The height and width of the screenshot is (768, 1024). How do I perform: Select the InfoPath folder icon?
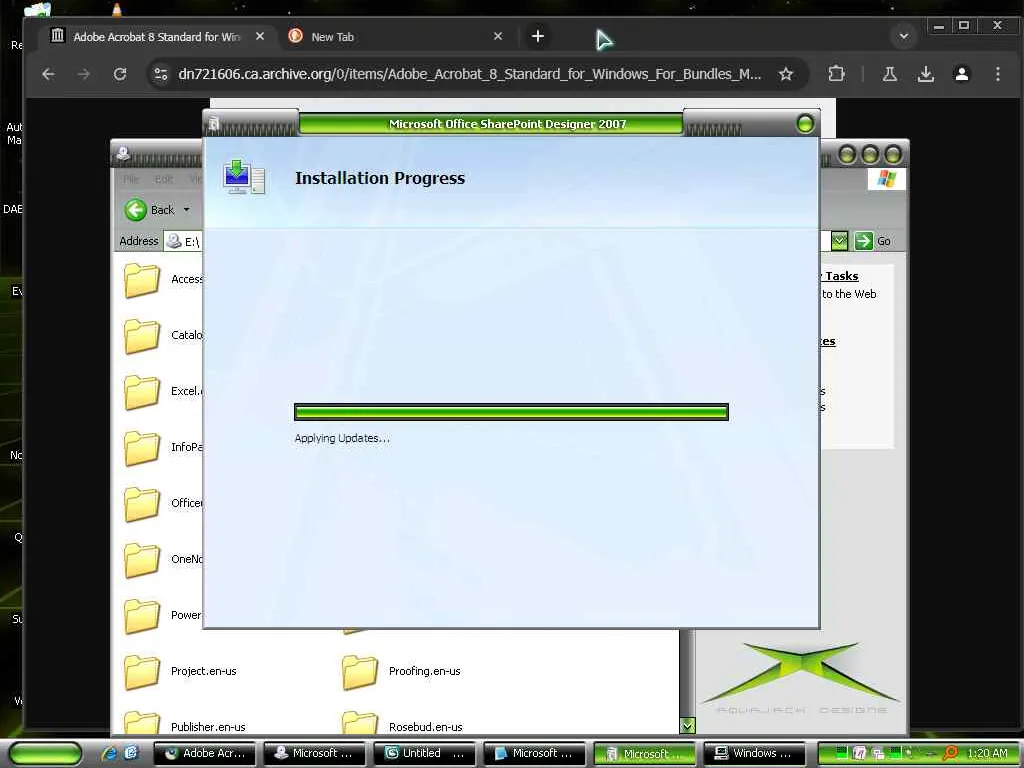tap(142, 448)
